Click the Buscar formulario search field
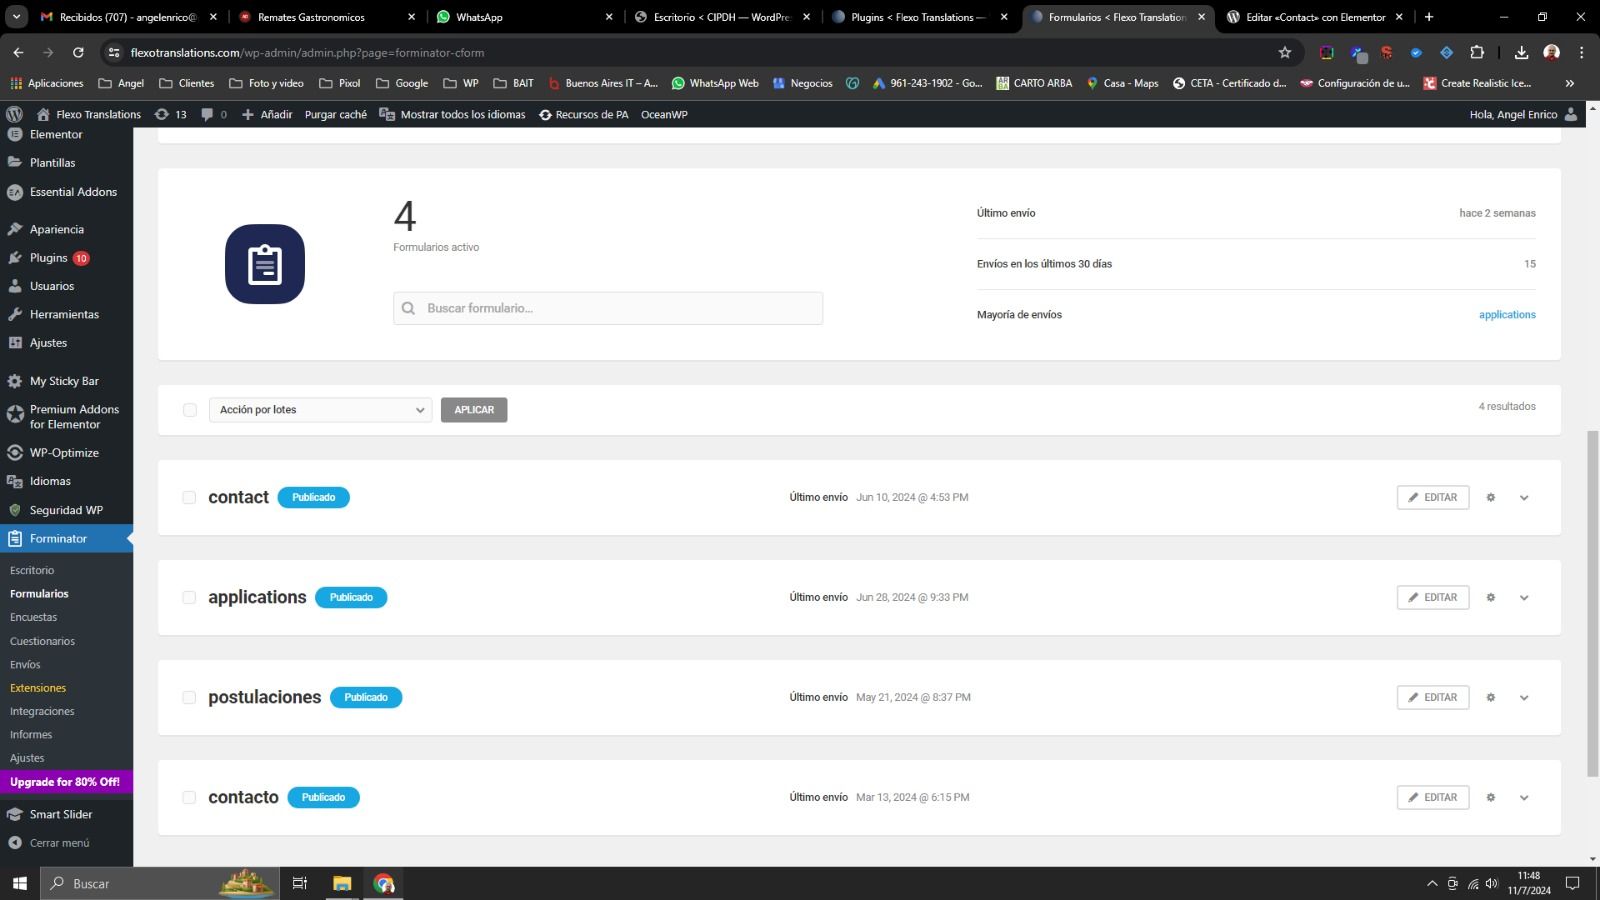The image size is (1600, 900). pos(608,308)
